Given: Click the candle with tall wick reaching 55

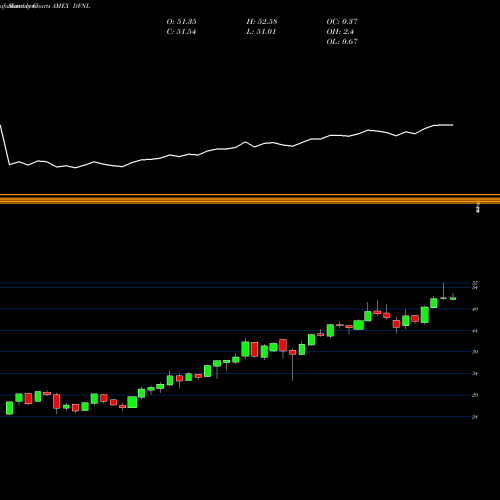Looking at the screenshot, I should pyautogui.click(x=443, y=291).
